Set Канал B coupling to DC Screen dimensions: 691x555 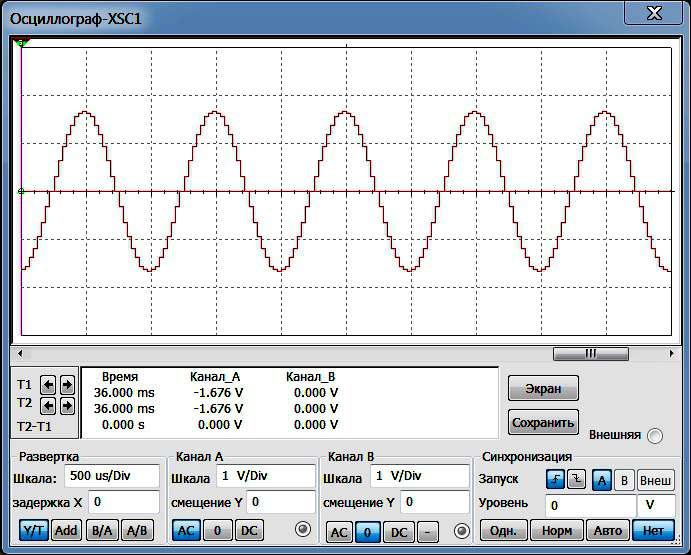(399, 533)
